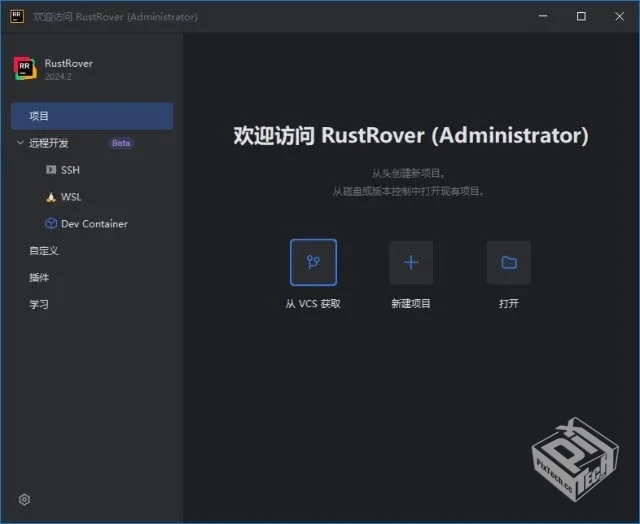Click the SSH terminal icon

(51, 169)
